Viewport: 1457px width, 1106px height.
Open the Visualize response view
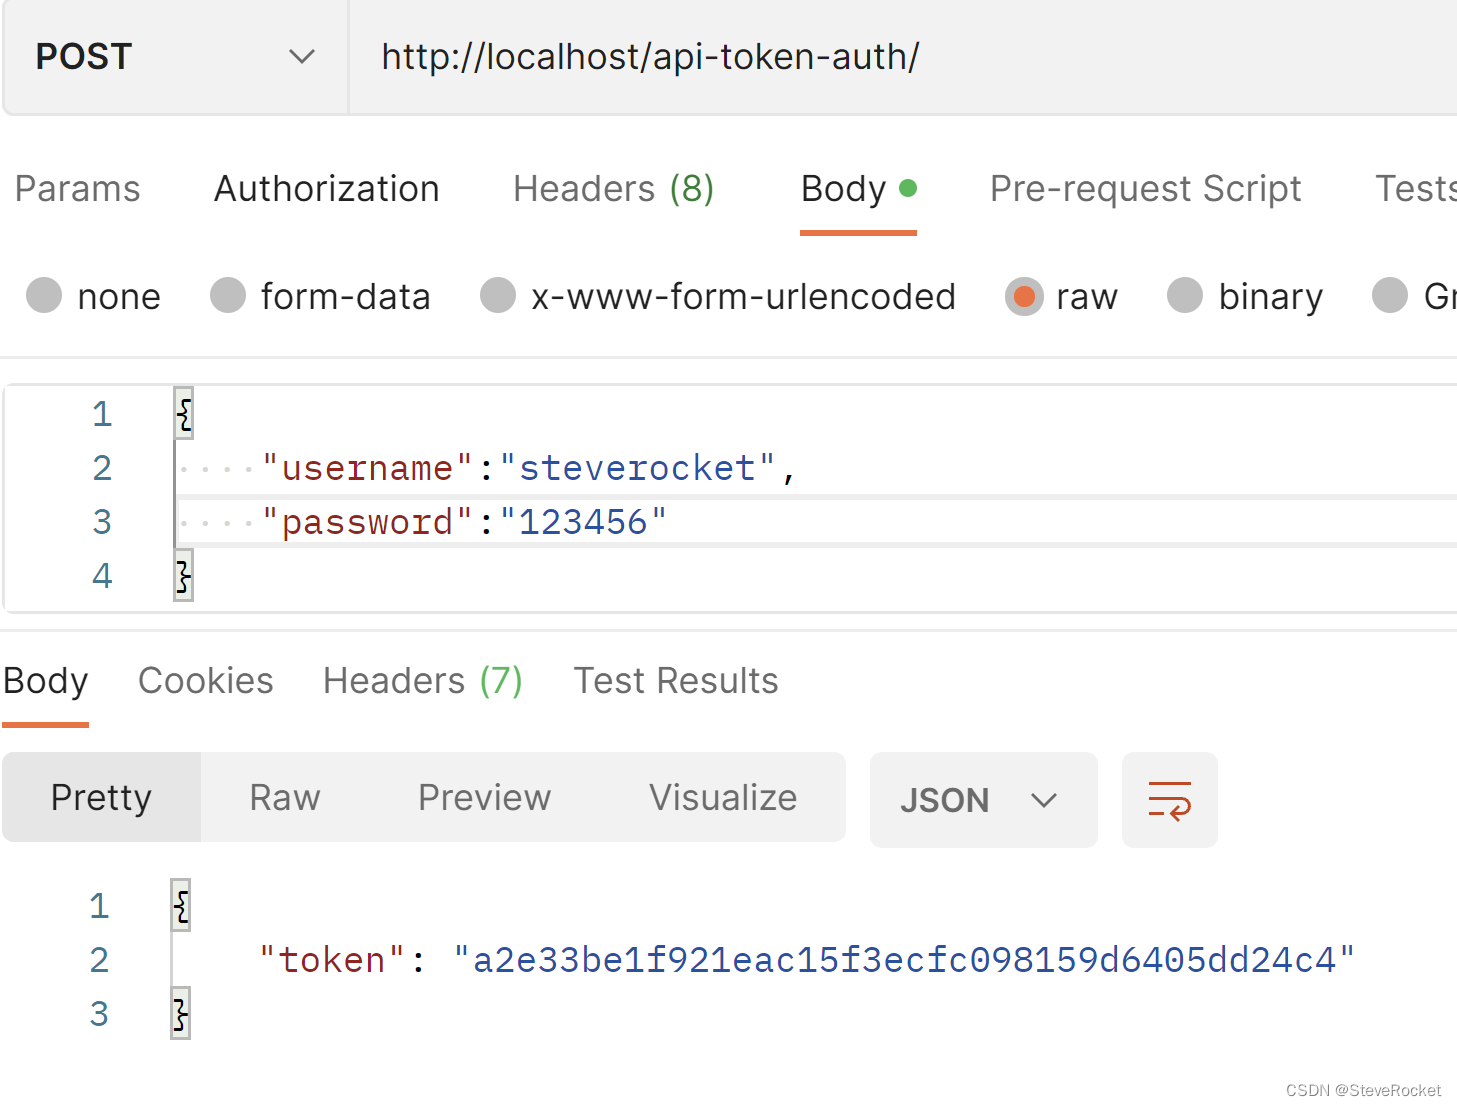pos(723,798)
